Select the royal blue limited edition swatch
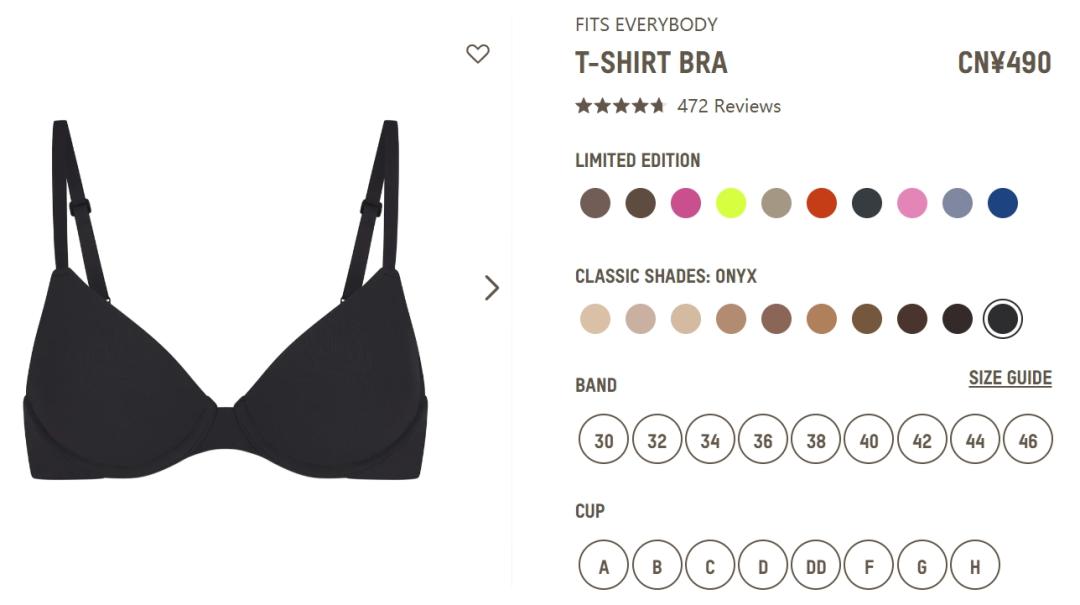 [1002, 203]
